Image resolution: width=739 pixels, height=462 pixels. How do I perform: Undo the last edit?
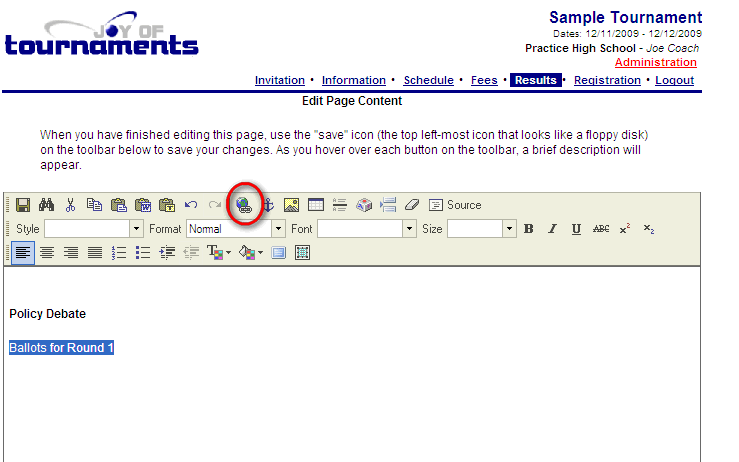(191, 205)
